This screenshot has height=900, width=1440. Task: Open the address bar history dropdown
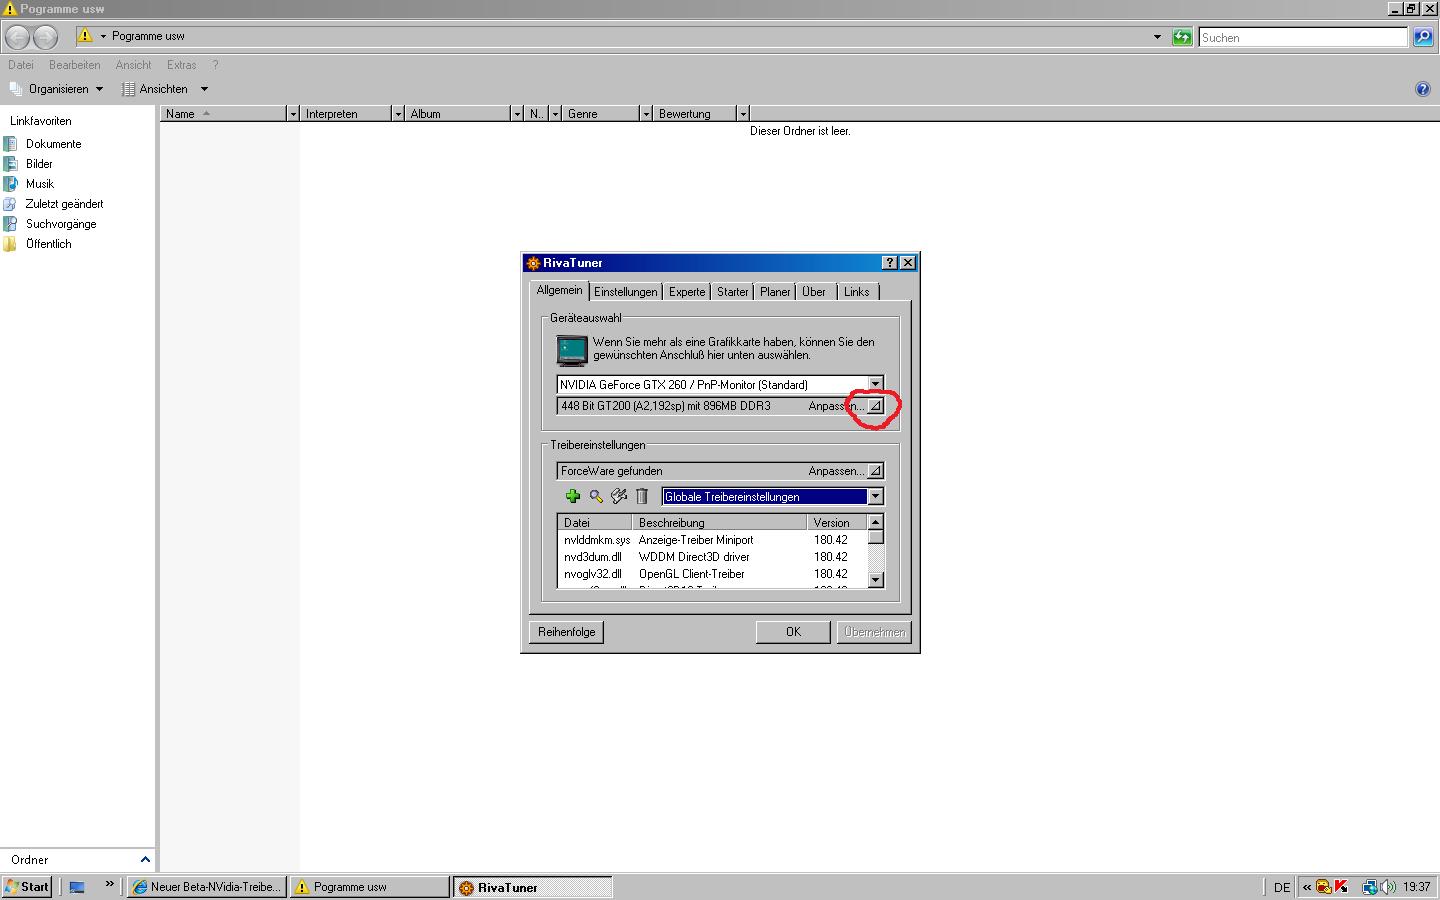(1157, 37)
